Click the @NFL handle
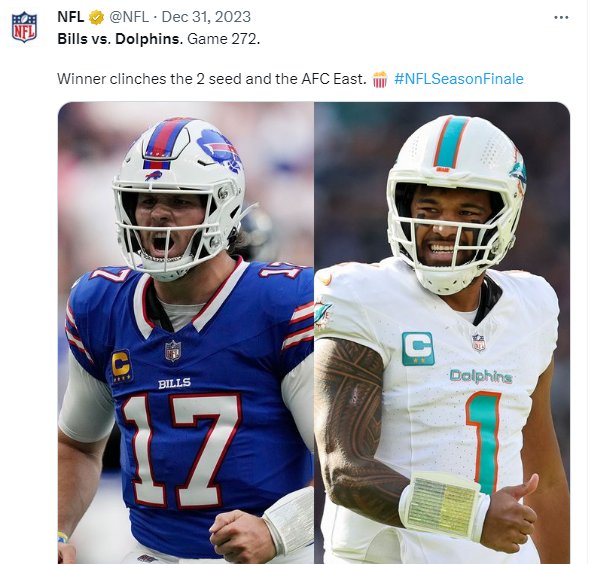590x564 pixels. 129,17
